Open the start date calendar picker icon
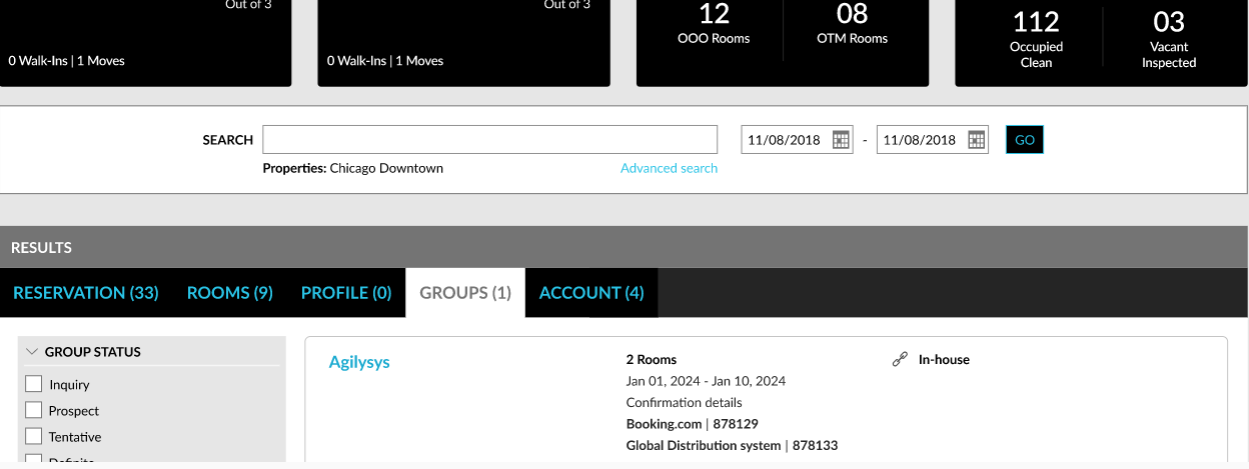This screenshot has width=1249, height=469. pos(841,140)
